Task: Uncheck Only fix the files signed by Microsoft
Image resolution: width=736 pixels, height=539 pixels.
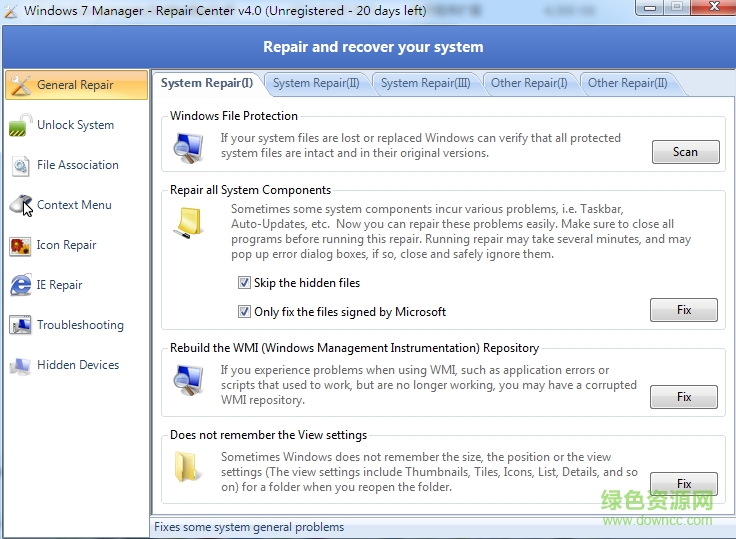Action: [244, 312]
